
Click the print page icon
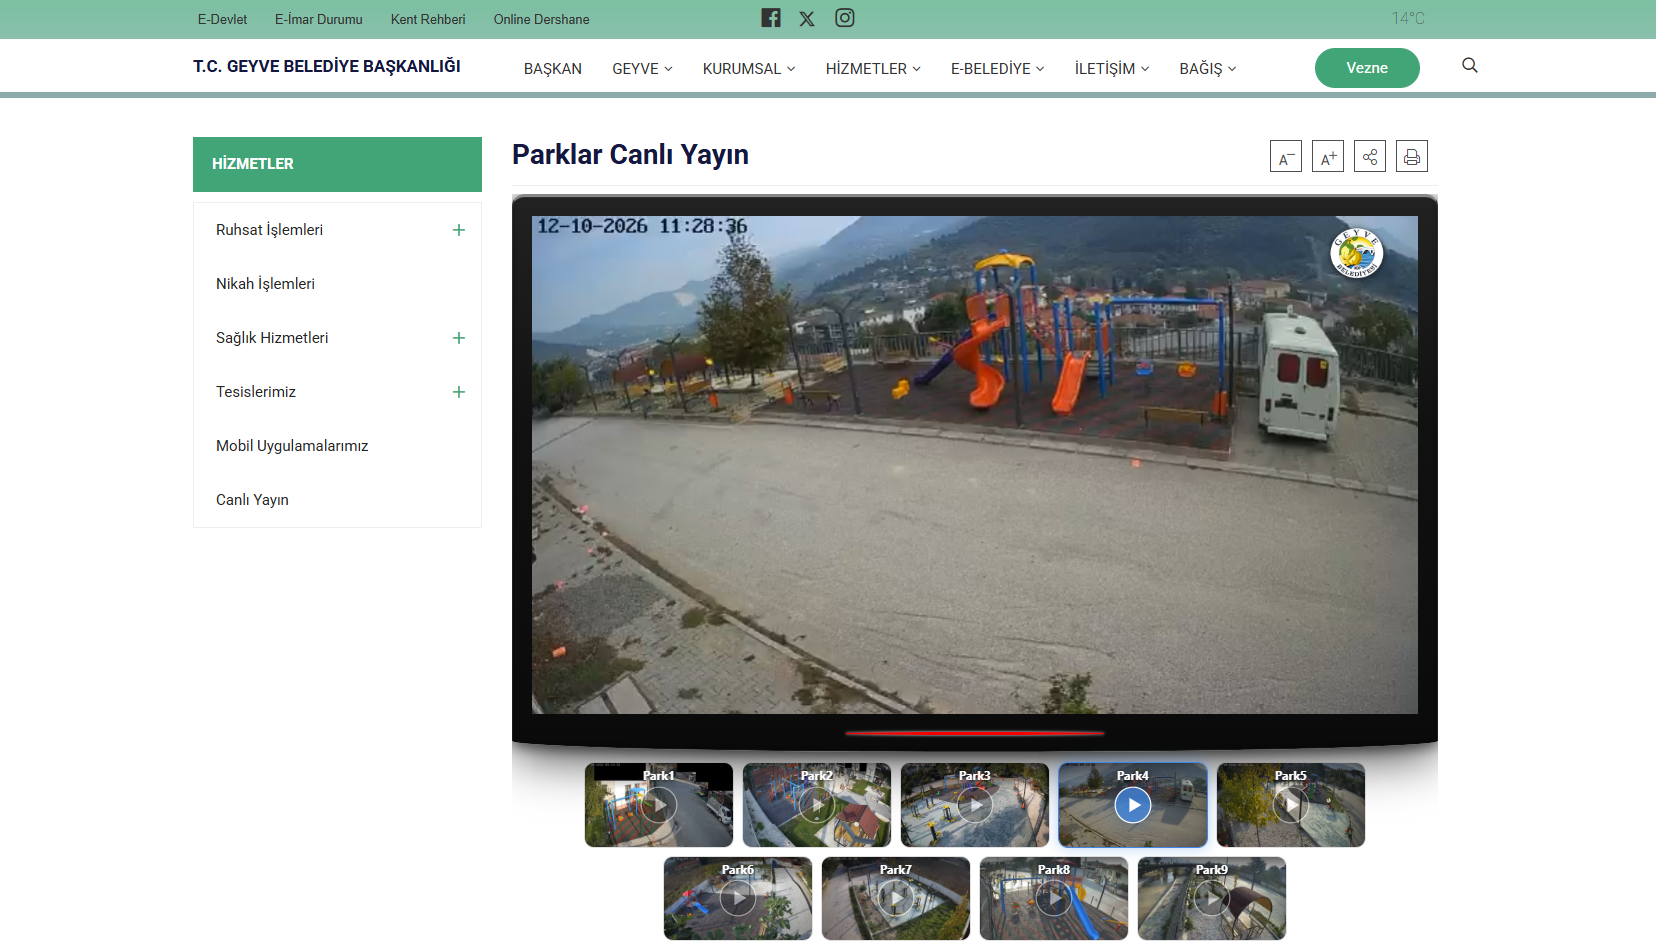[x=1412, y=156]
